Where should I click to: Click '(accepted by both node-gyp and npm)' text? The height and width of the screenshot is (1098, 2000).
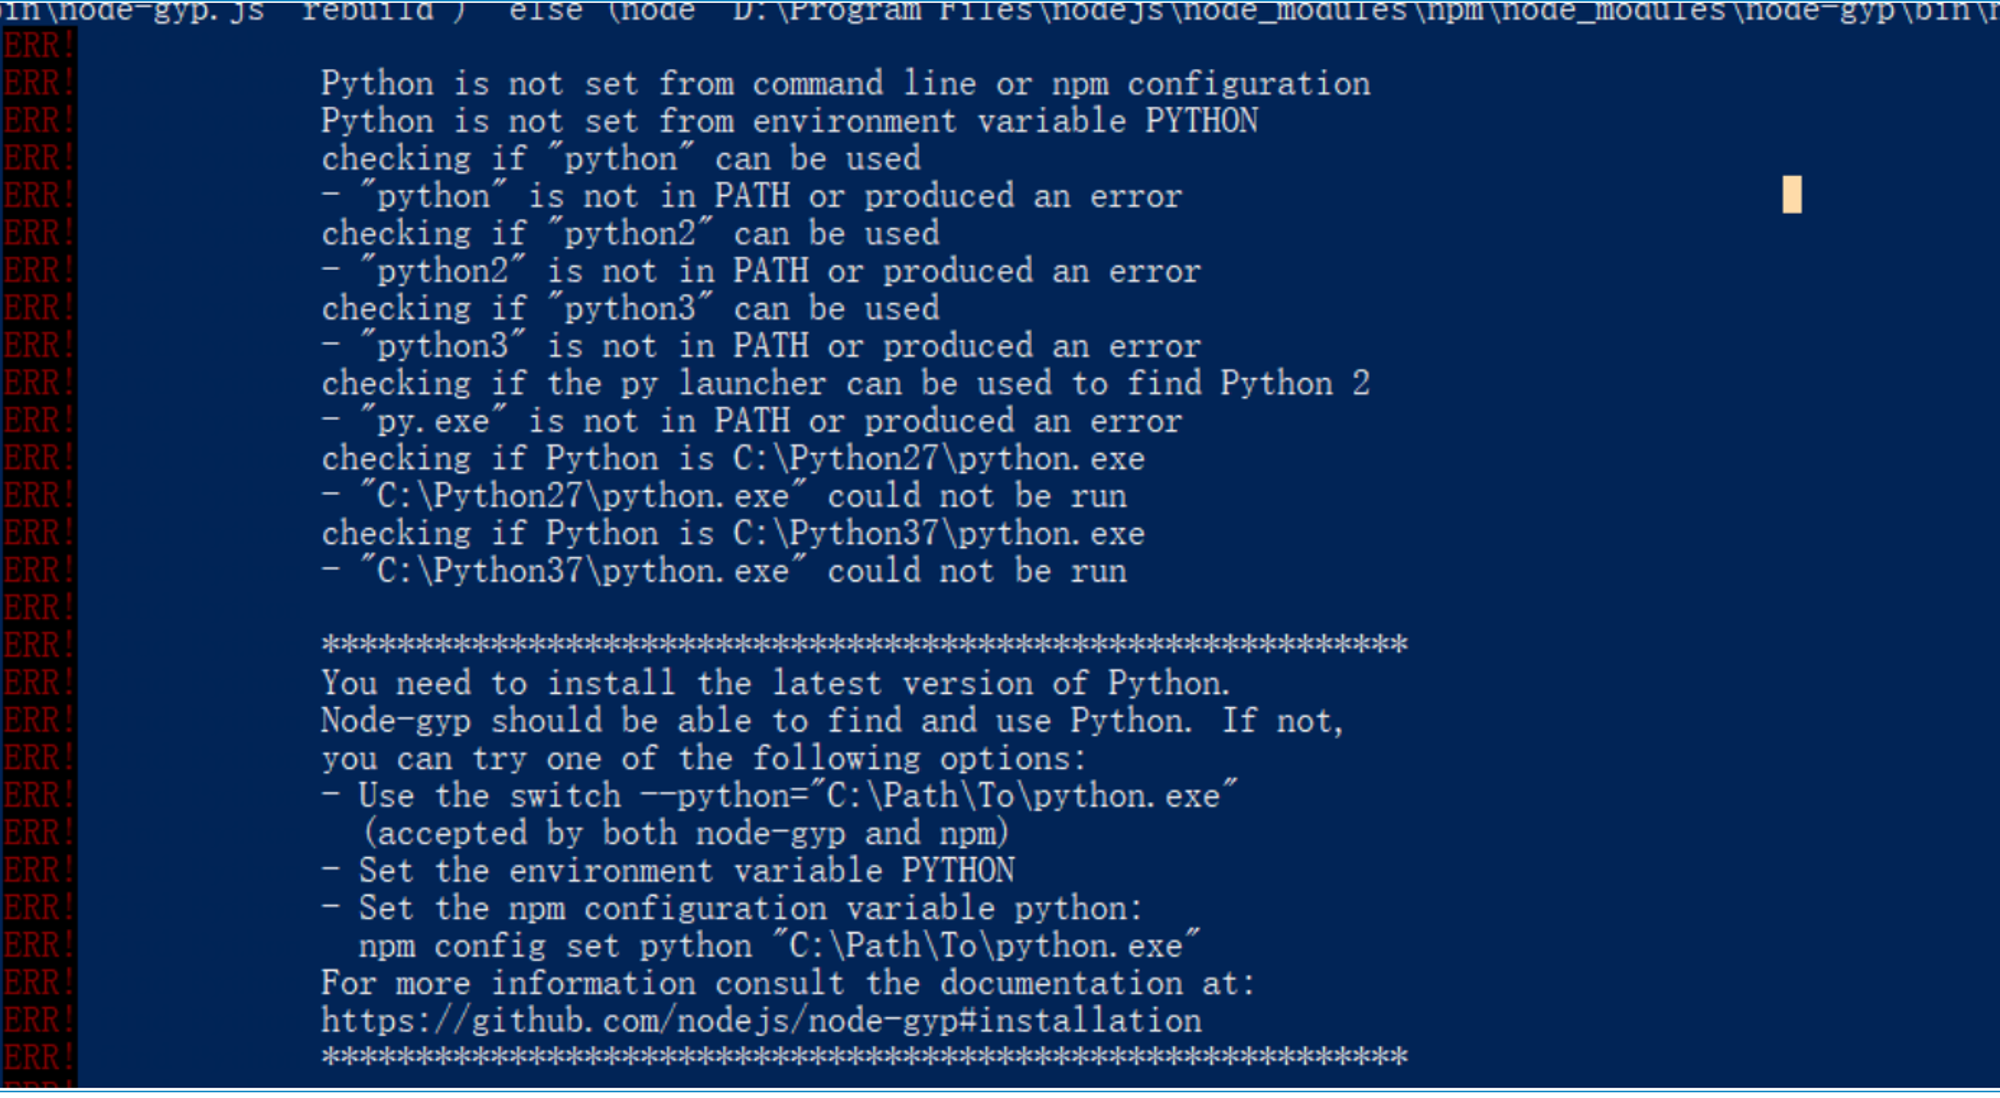[685, 834]
